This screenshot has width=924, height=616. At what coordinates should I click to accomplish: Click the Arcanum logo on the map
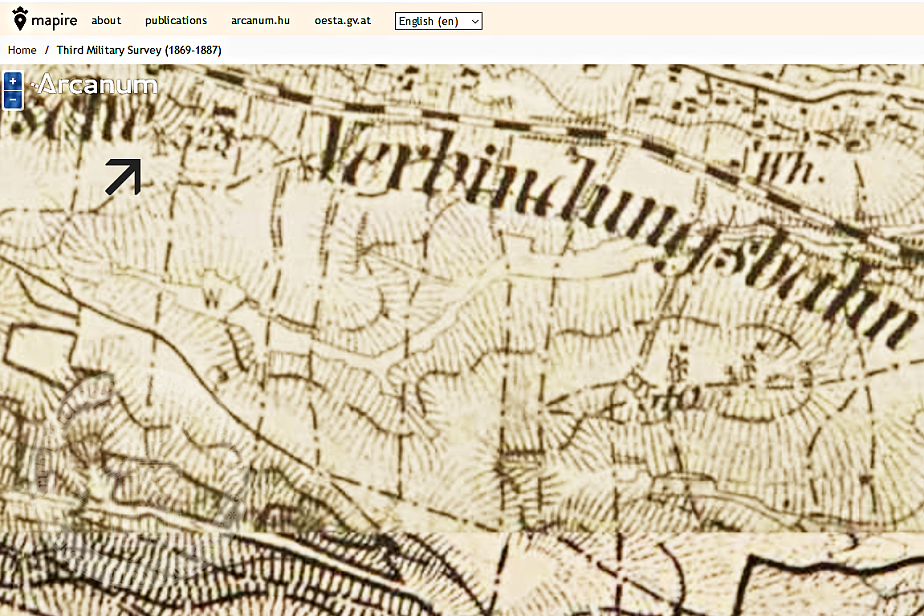[96, 84]
